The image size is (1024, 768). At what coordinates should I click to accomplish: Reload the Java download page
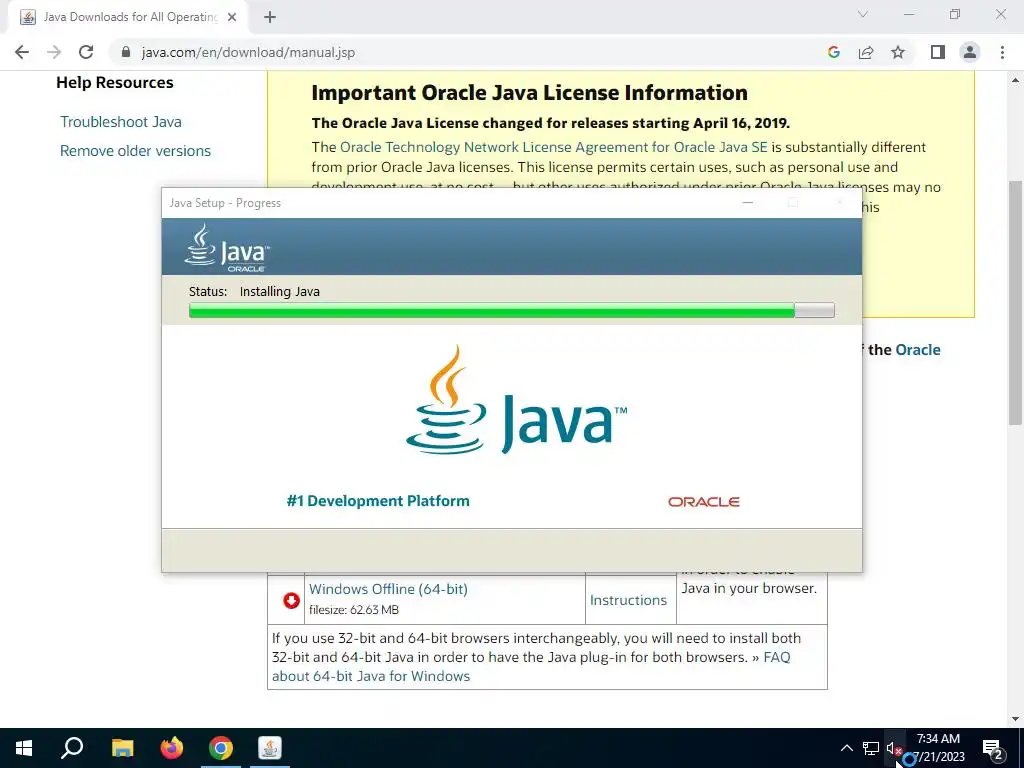click(x=86, y=52)
